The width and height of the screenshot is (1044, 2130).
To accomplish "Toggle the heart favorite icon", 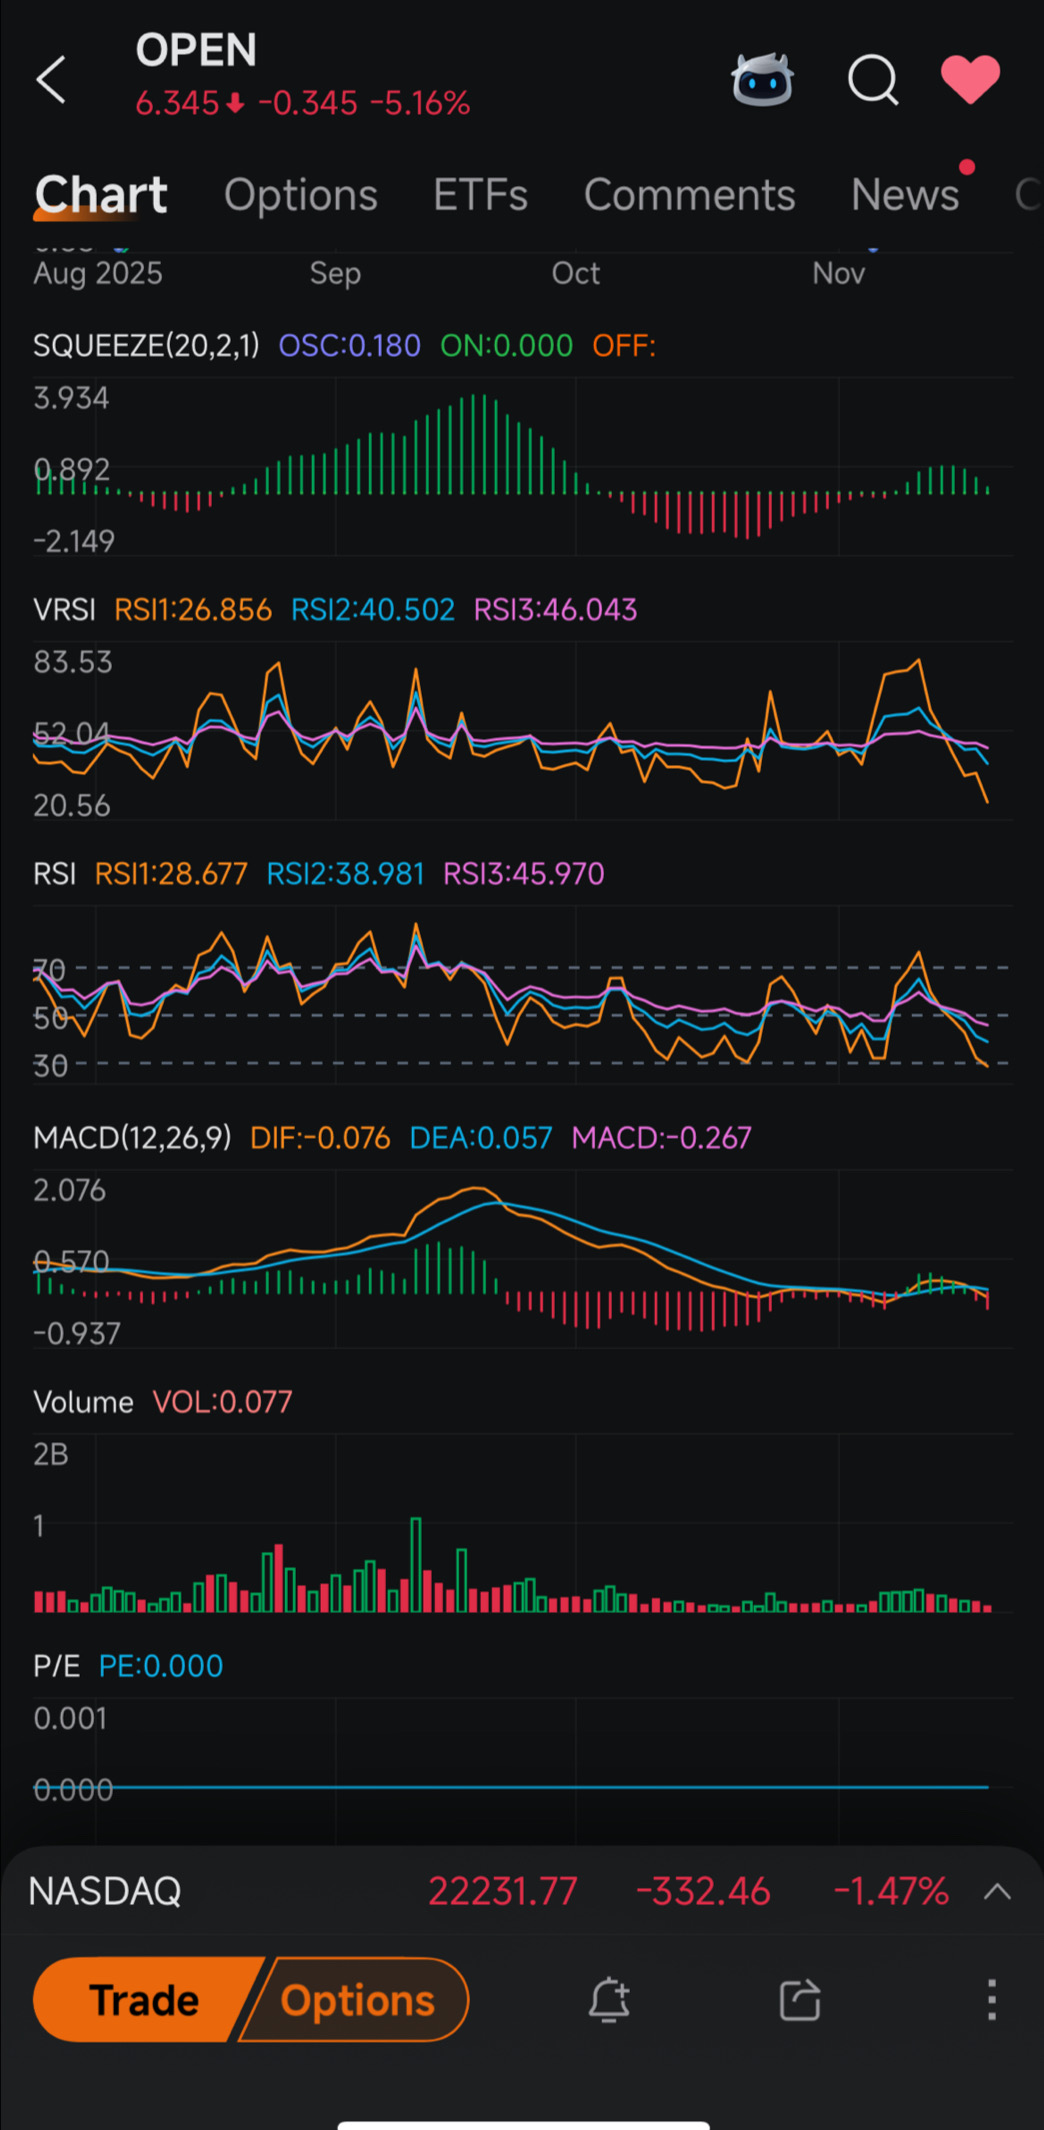I will (x=970, y=79).
